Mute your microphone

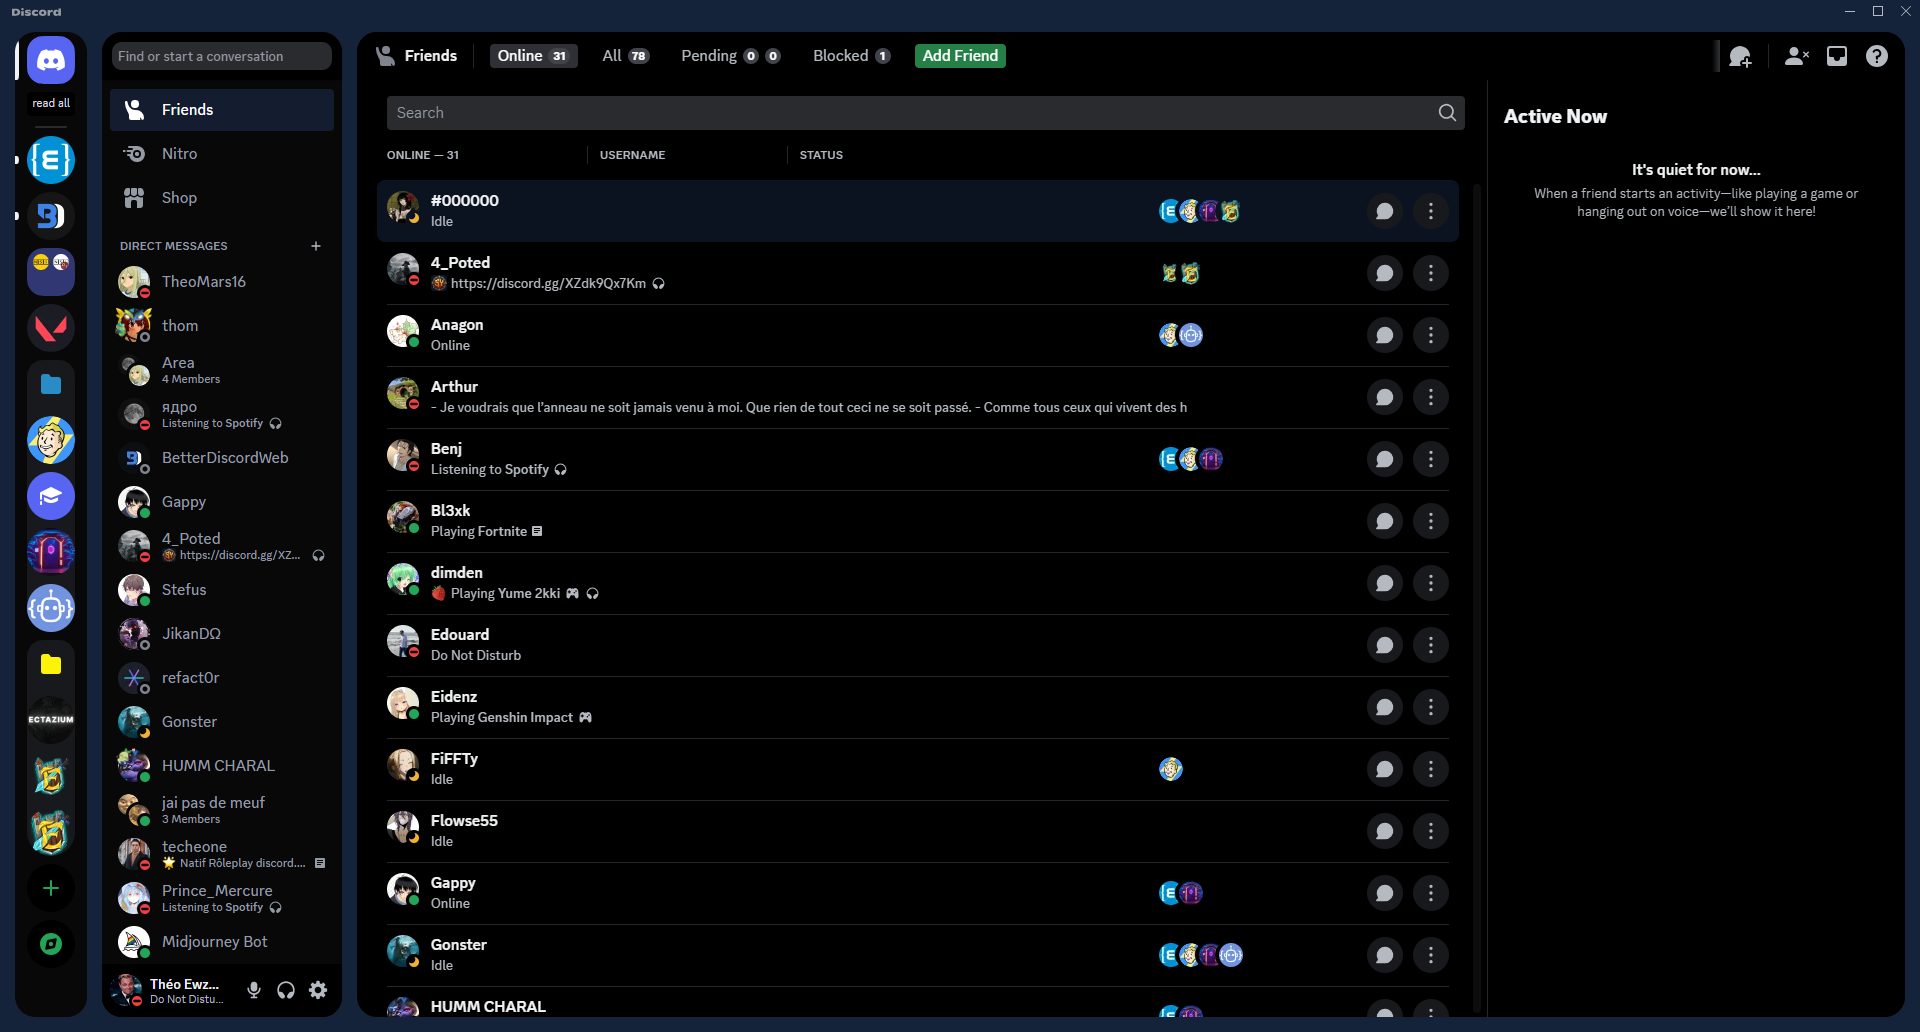pos(253,990)
